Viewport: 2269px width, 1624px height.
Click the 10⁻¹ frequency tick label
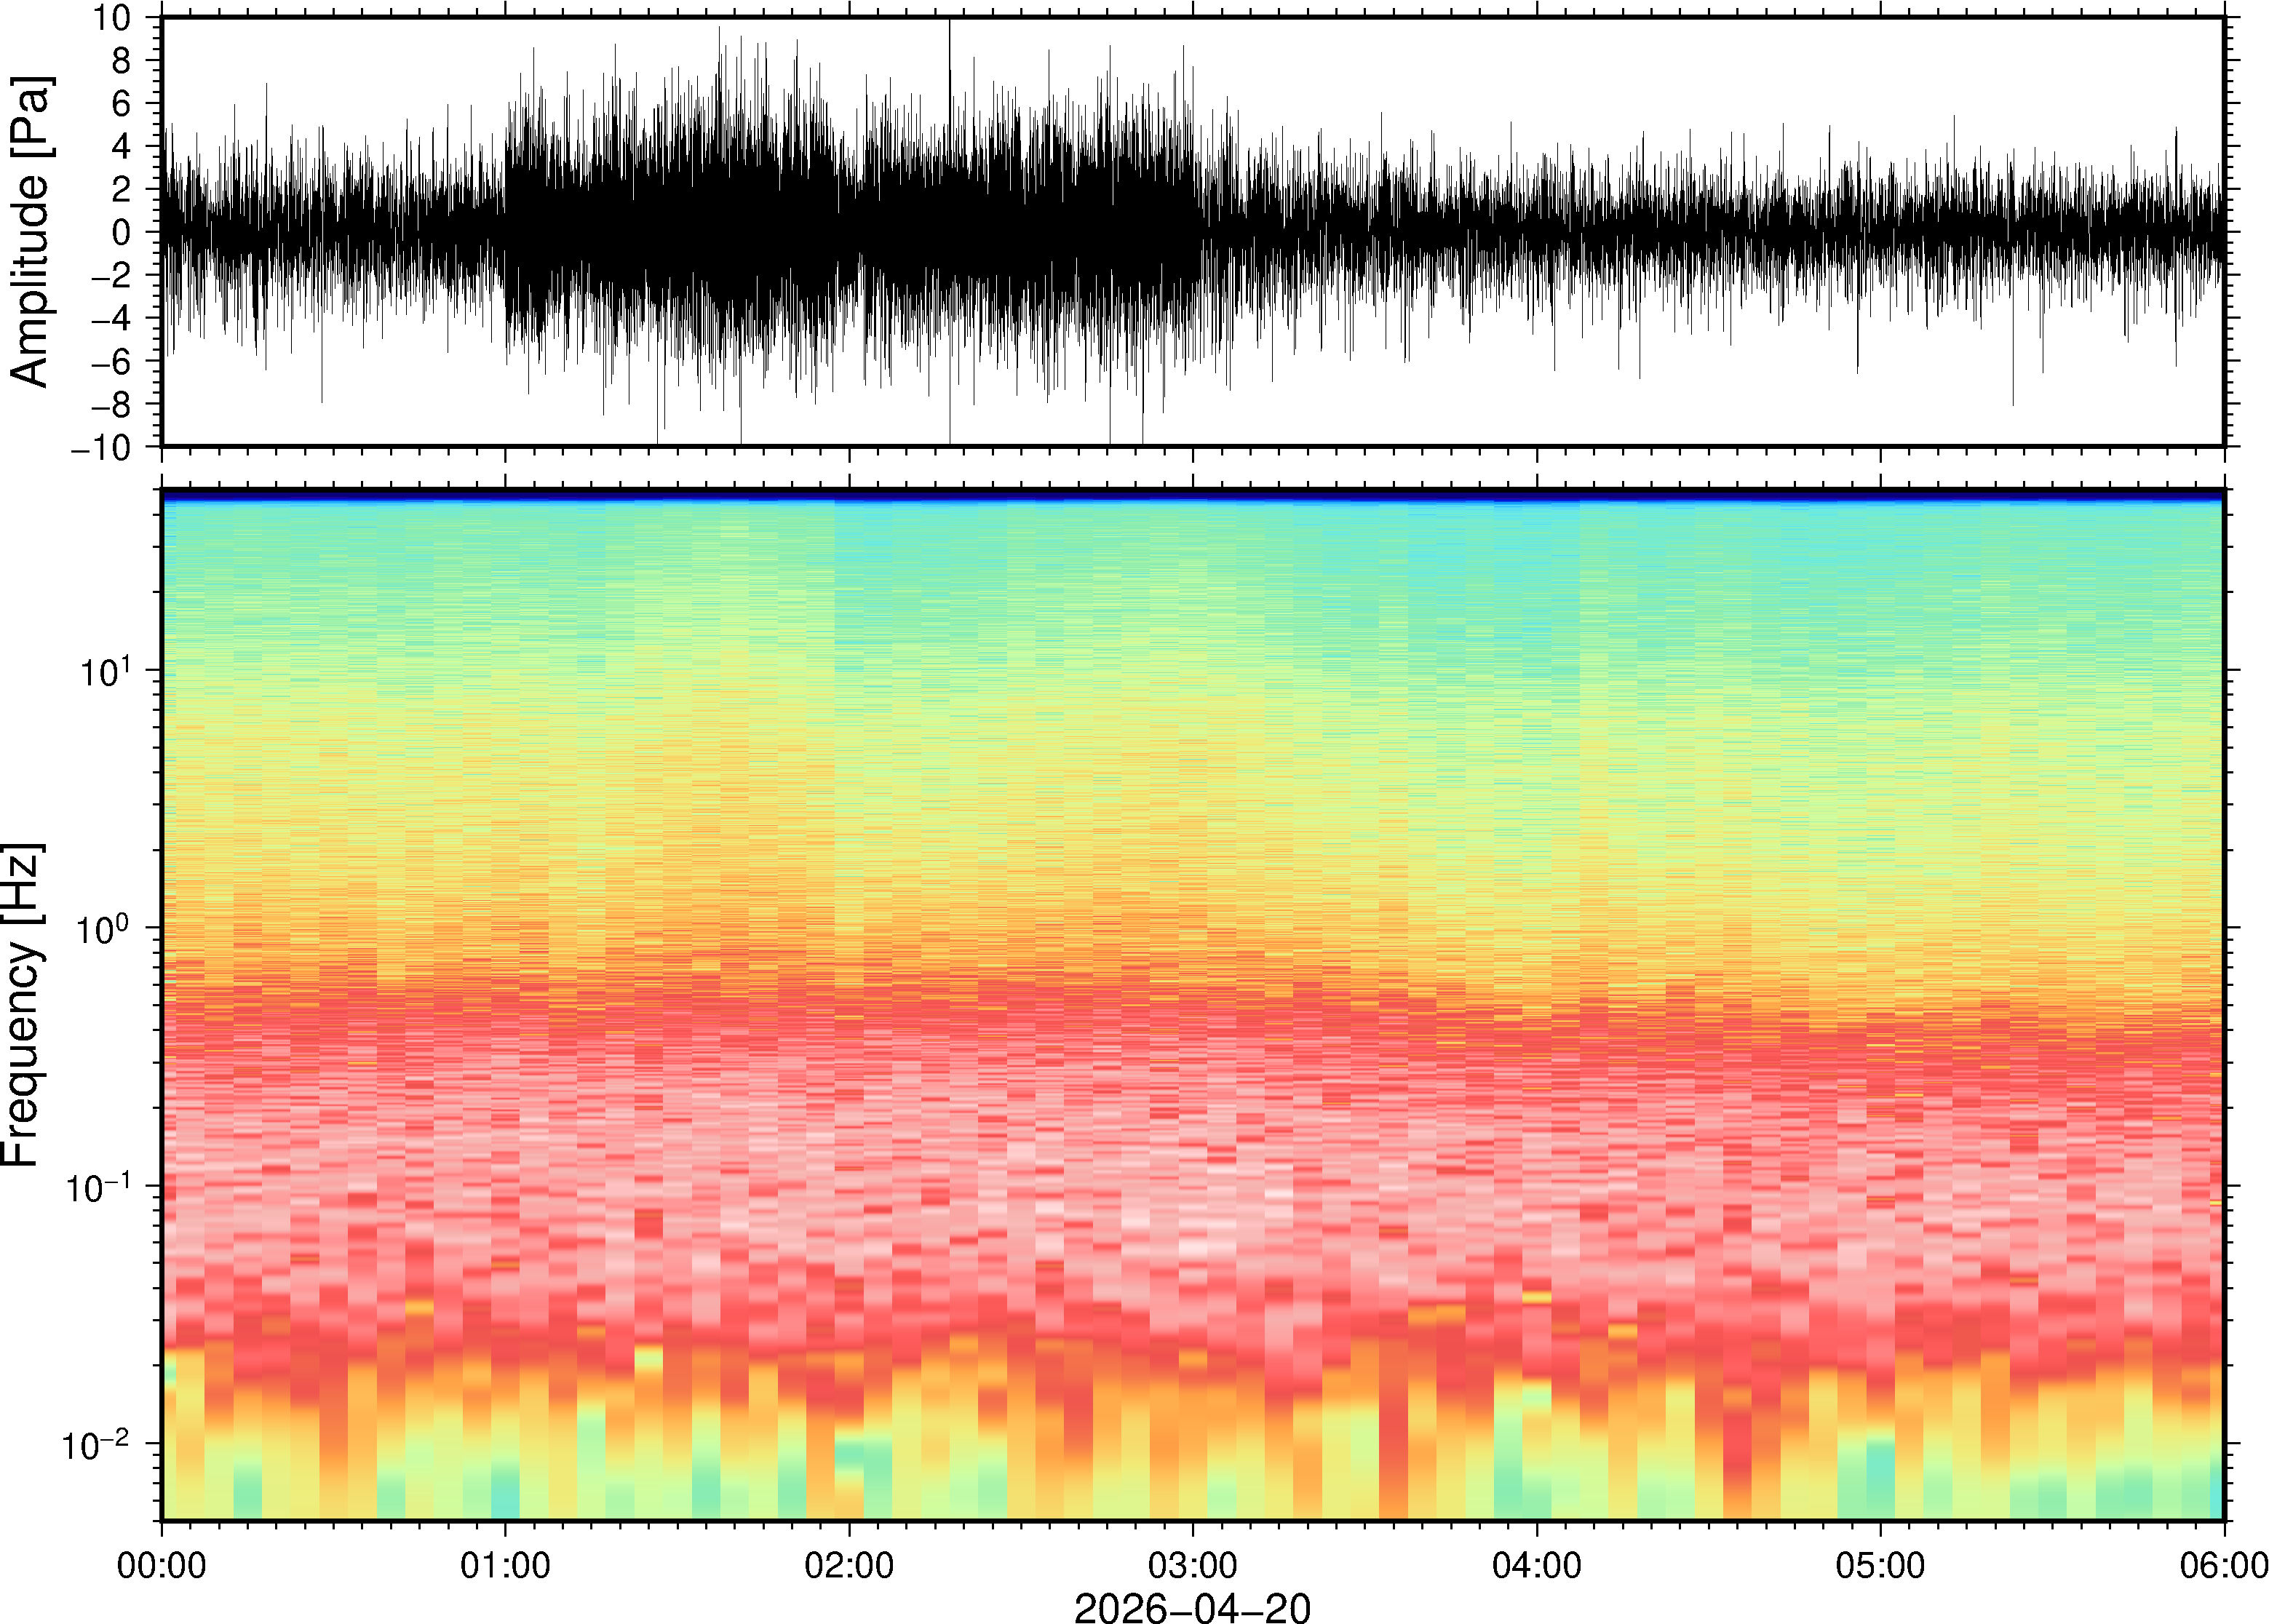(100, 1186)
